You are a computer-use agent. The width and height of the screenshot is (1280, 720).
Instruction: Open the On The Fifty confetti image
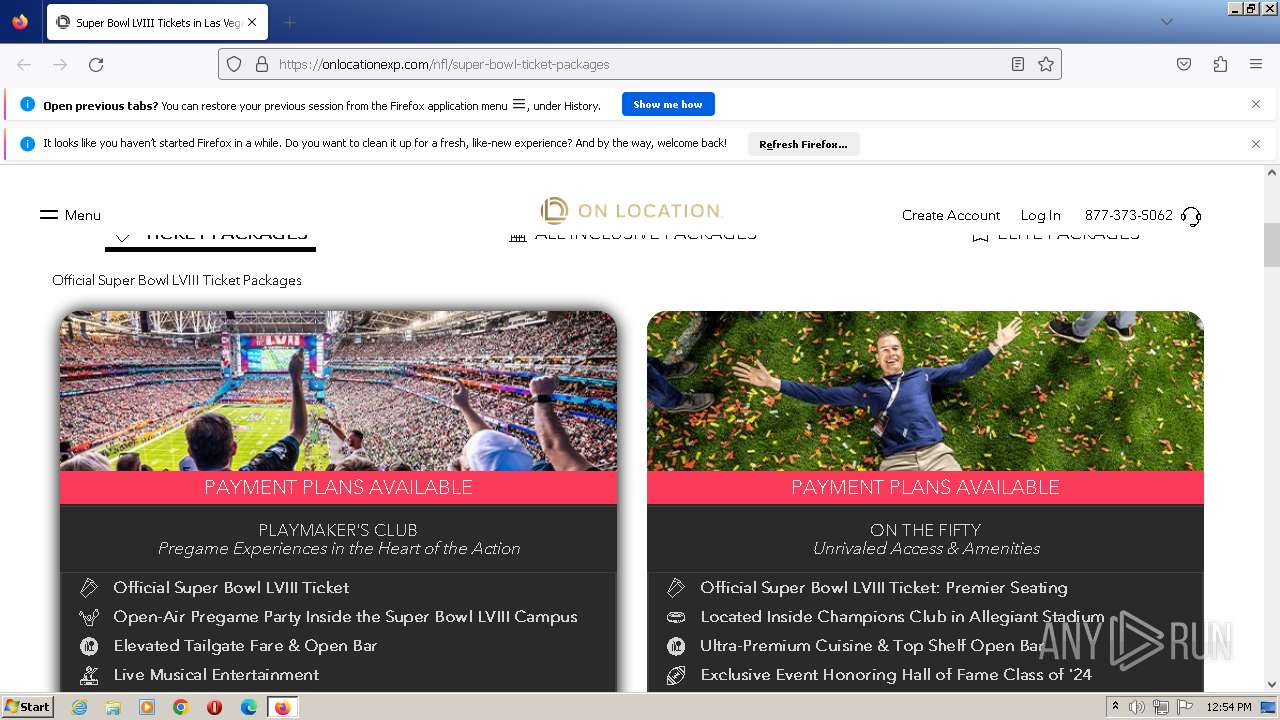tap(925, 391)
